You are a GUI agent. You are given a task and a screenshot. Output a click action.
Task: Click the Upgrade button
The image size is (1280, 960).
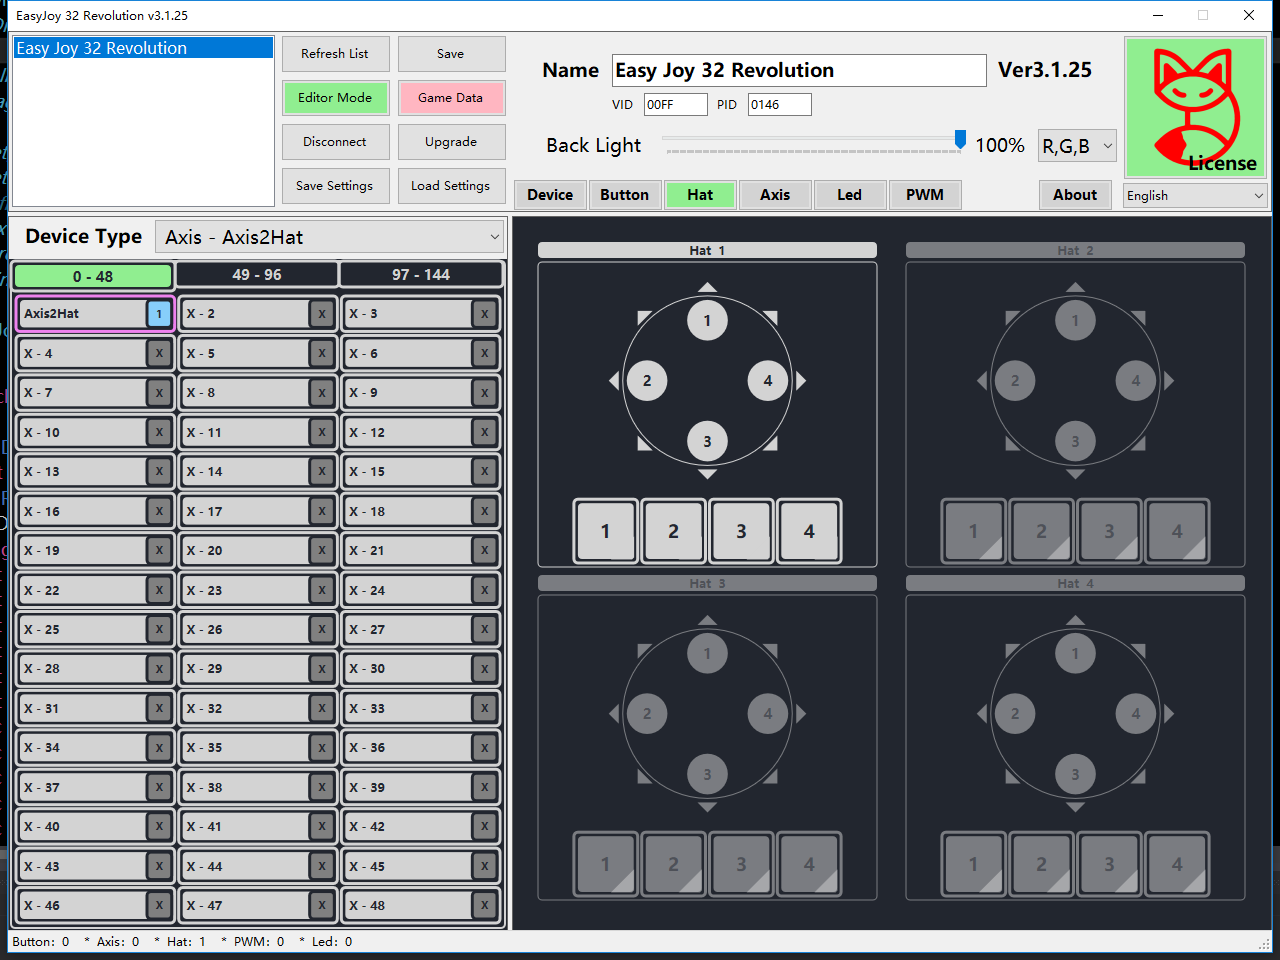coord(451,142)
